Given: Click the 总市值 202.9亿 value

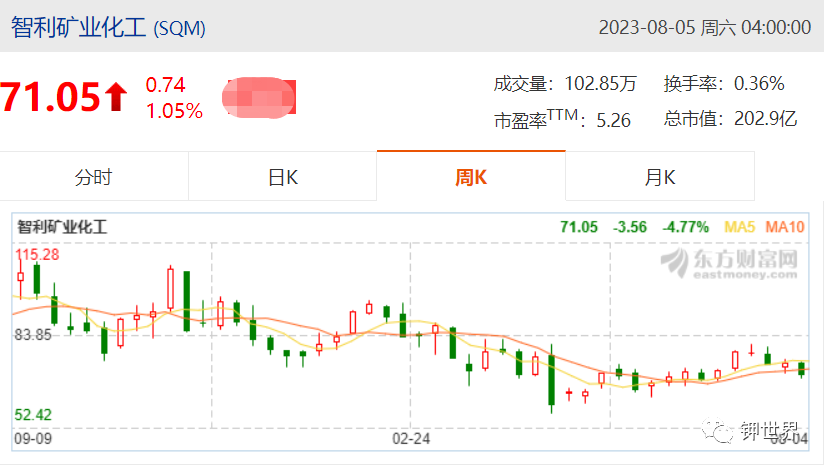Looking at the screenshot, I should pos(765,119).
